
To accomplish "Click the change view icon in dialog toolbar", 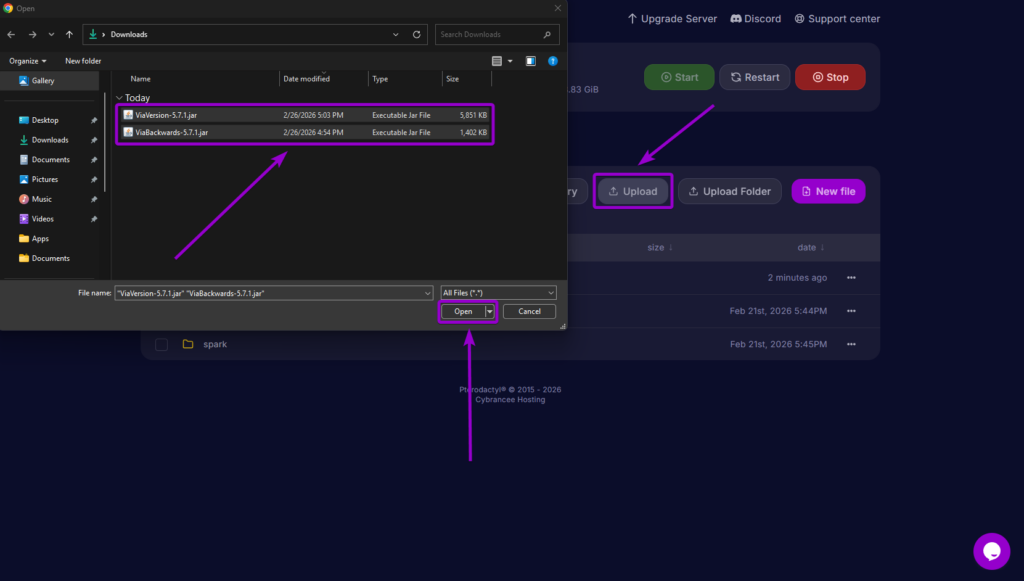I will [497, 60].
